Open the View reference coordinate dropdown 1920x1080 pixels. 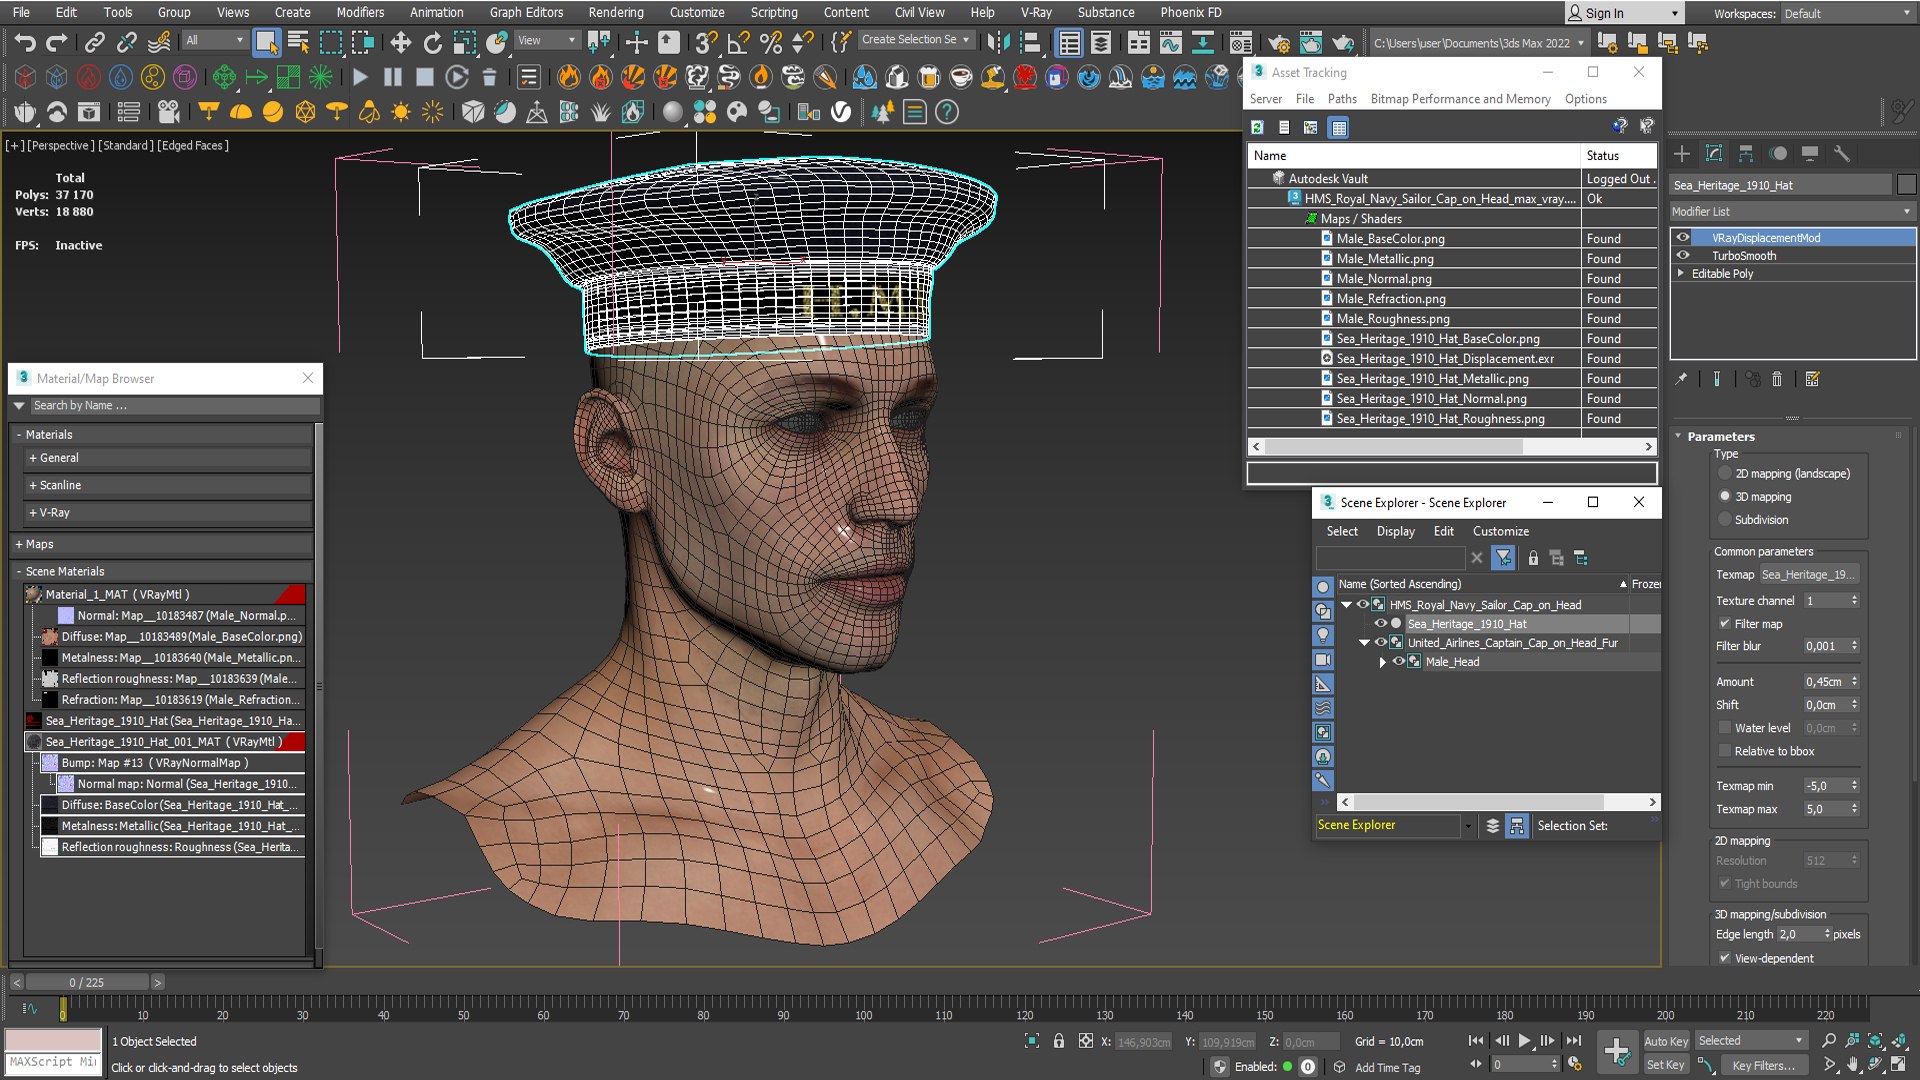[546, 41]
